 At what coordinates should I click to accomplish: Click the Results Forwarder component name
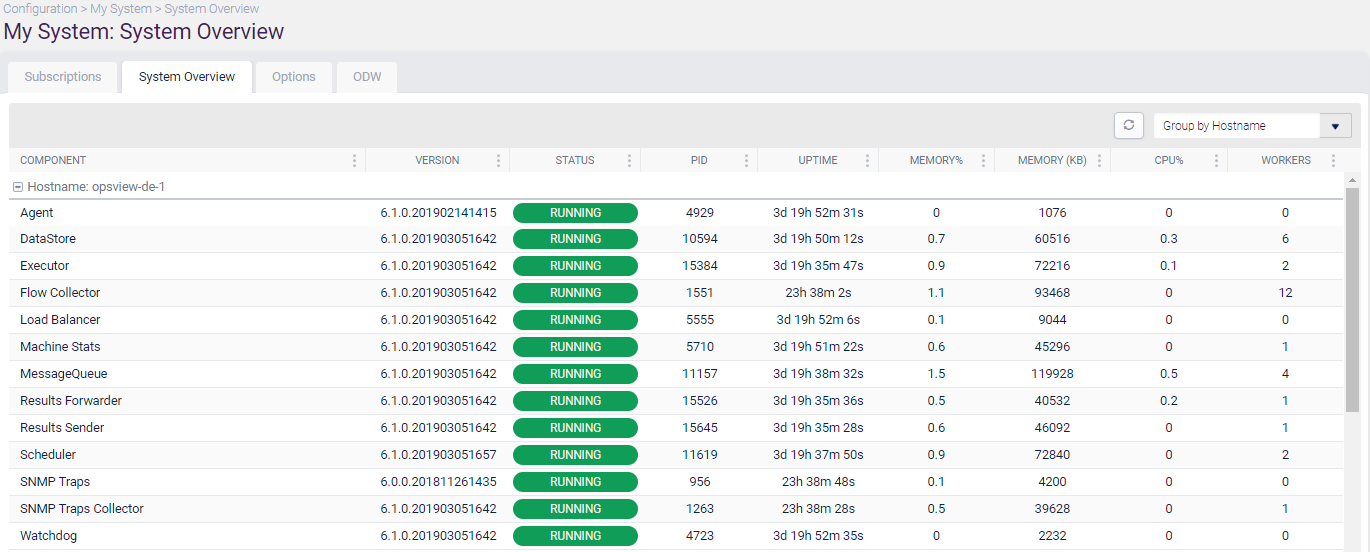pyautogui.click(x=71, y=401)
